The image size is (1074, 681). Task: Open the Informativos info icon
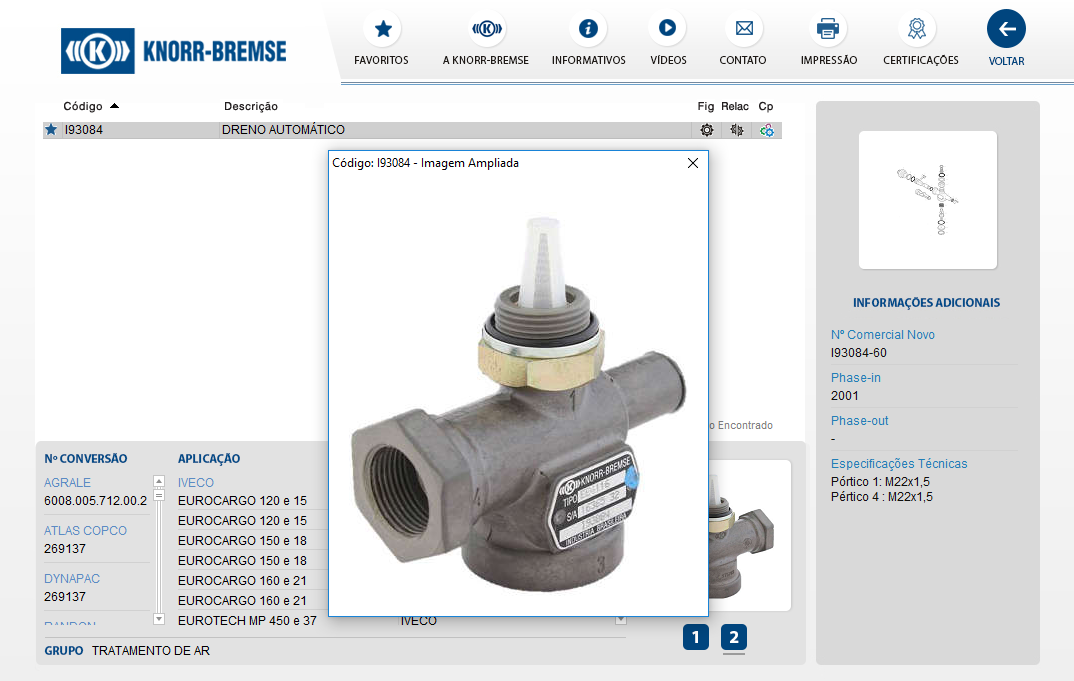point(588,29)
